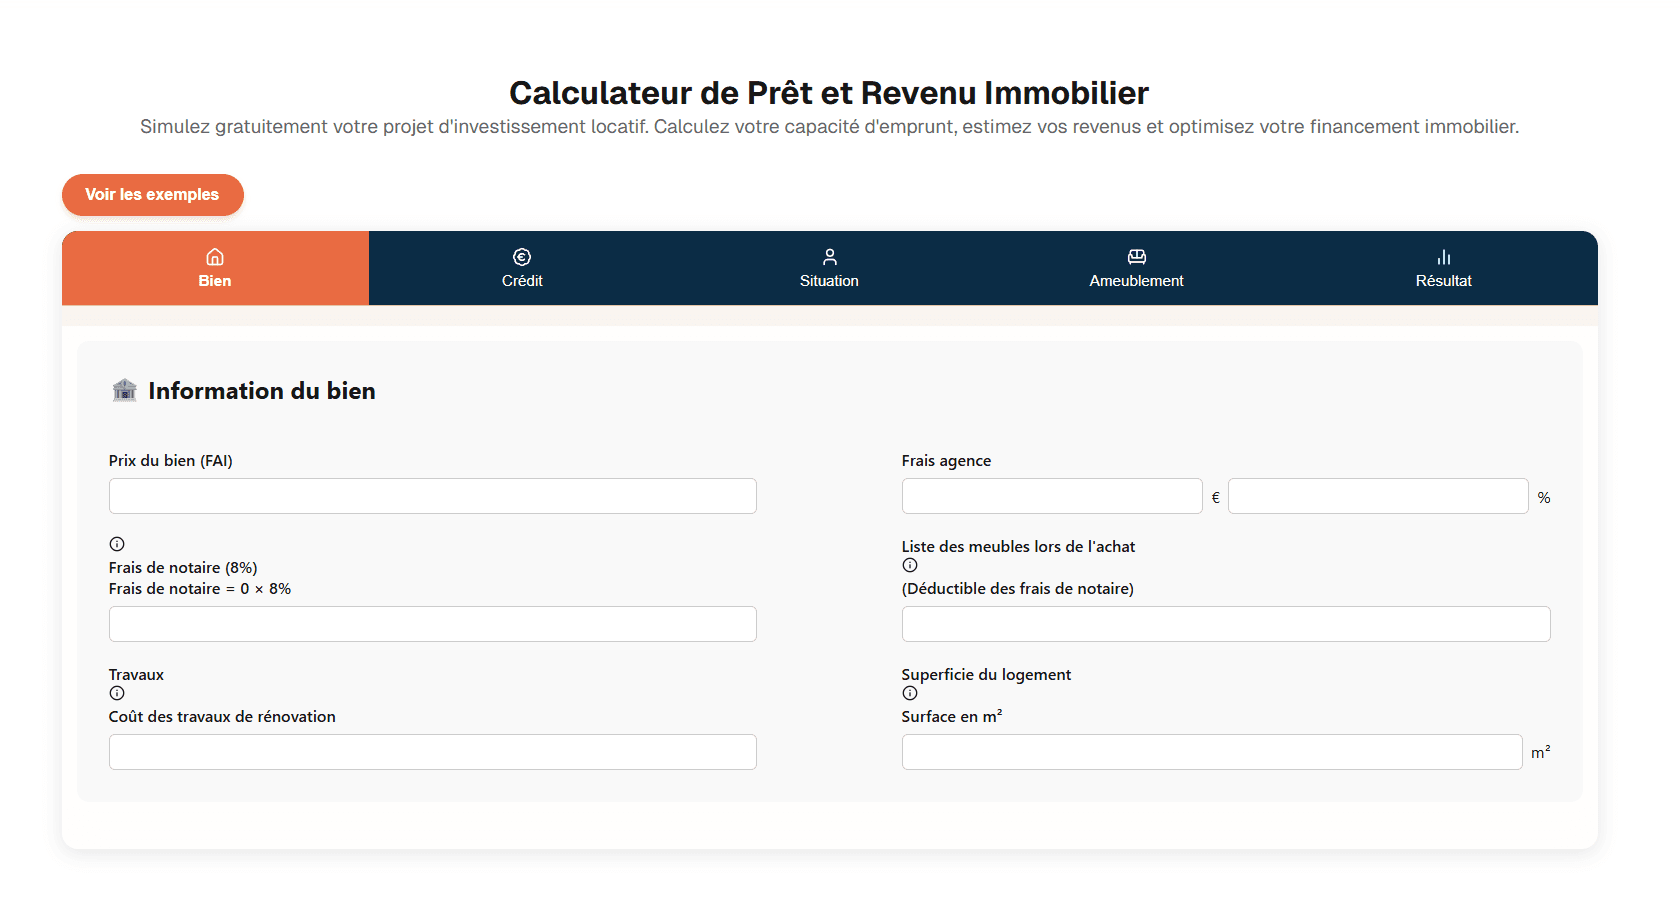
Task: Select the home icon on Bien tab
Action: click(x=215, y=256)
